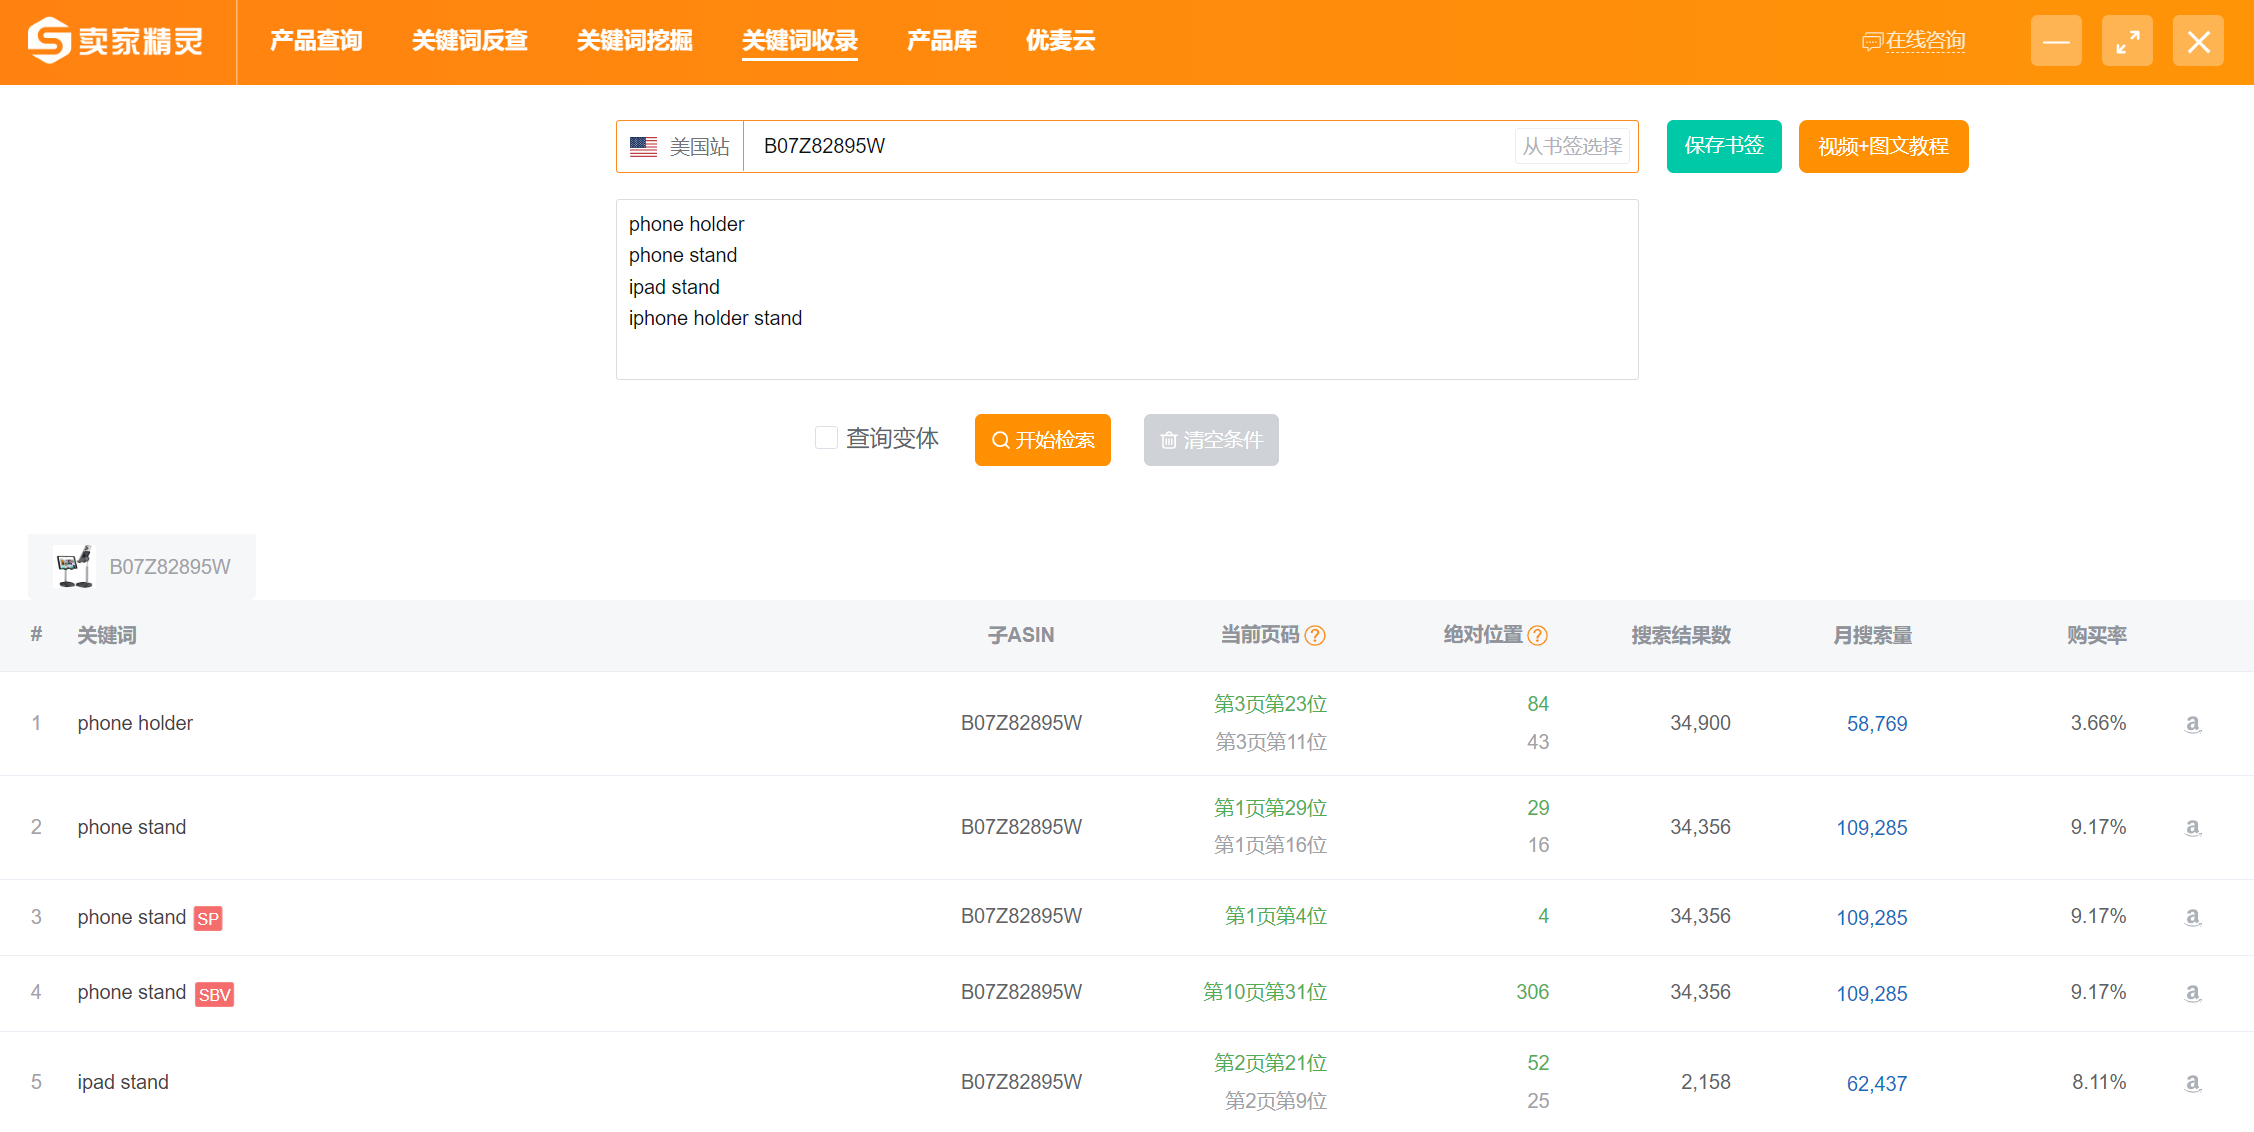Screen dimensions: 2254x1132
Task: Open Amazon icon for phone stand SBV row
Action: click(x=2192, y=992)
